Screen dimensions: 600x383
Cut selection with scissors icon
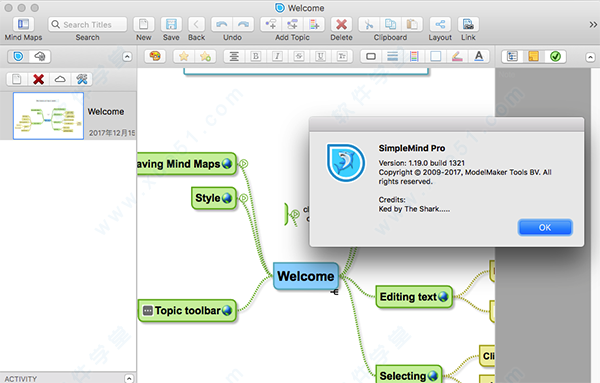click(369, 24)
